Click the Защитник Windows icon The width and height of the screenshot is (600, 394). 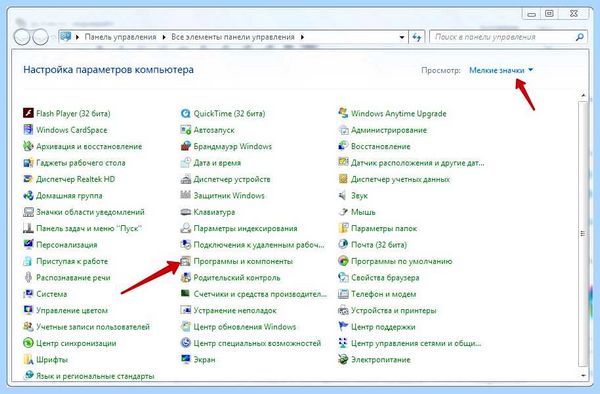pos(186,195)
